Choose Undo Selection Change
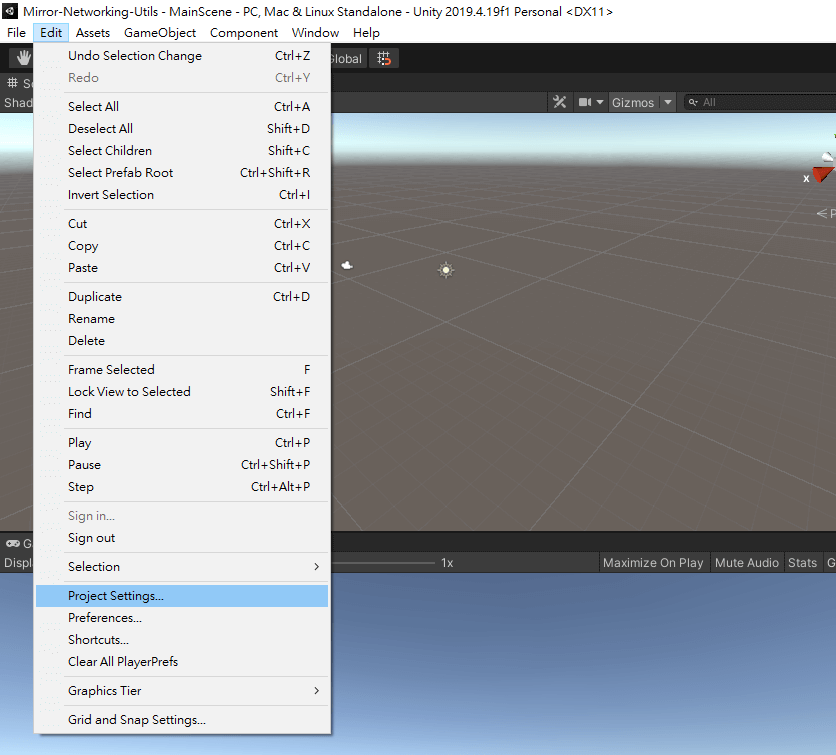Viewport: 836px width, 755px height. point(182,56)
